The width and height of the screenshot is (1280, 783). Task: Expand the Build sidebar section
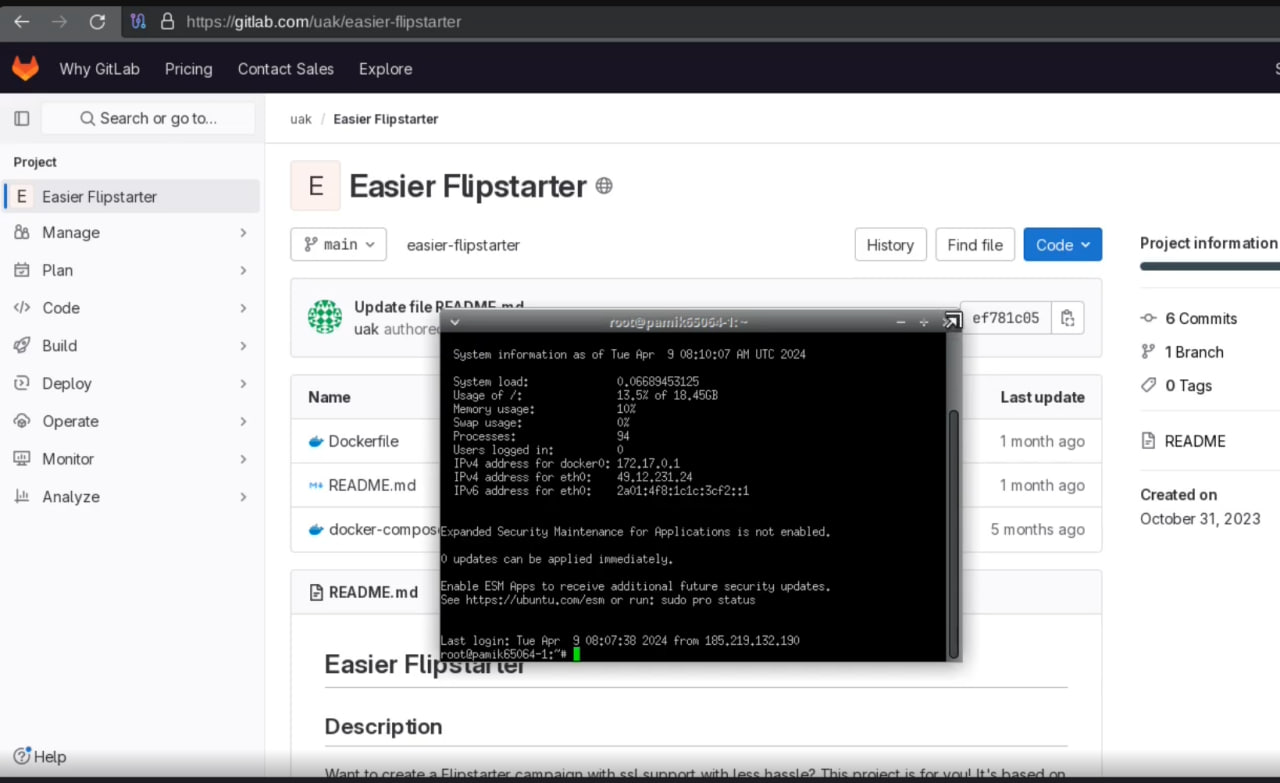[x=131, y=345]
